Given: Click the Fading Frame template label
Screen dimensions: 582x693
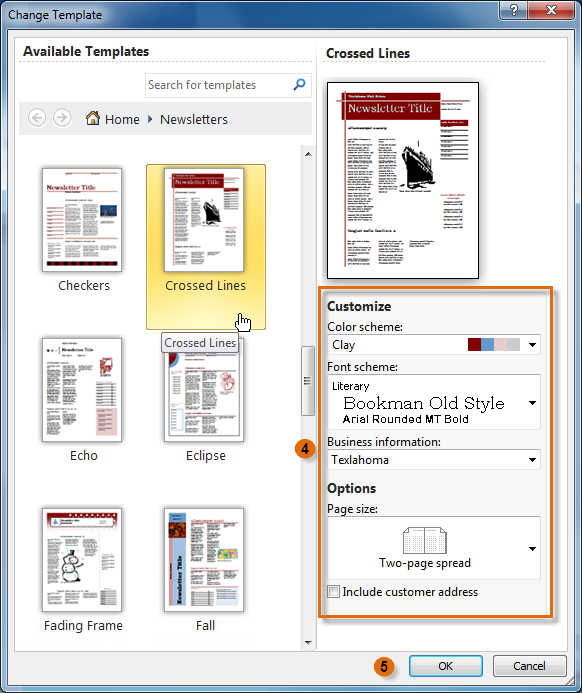Looking at the screenshot, I should 83,626.
